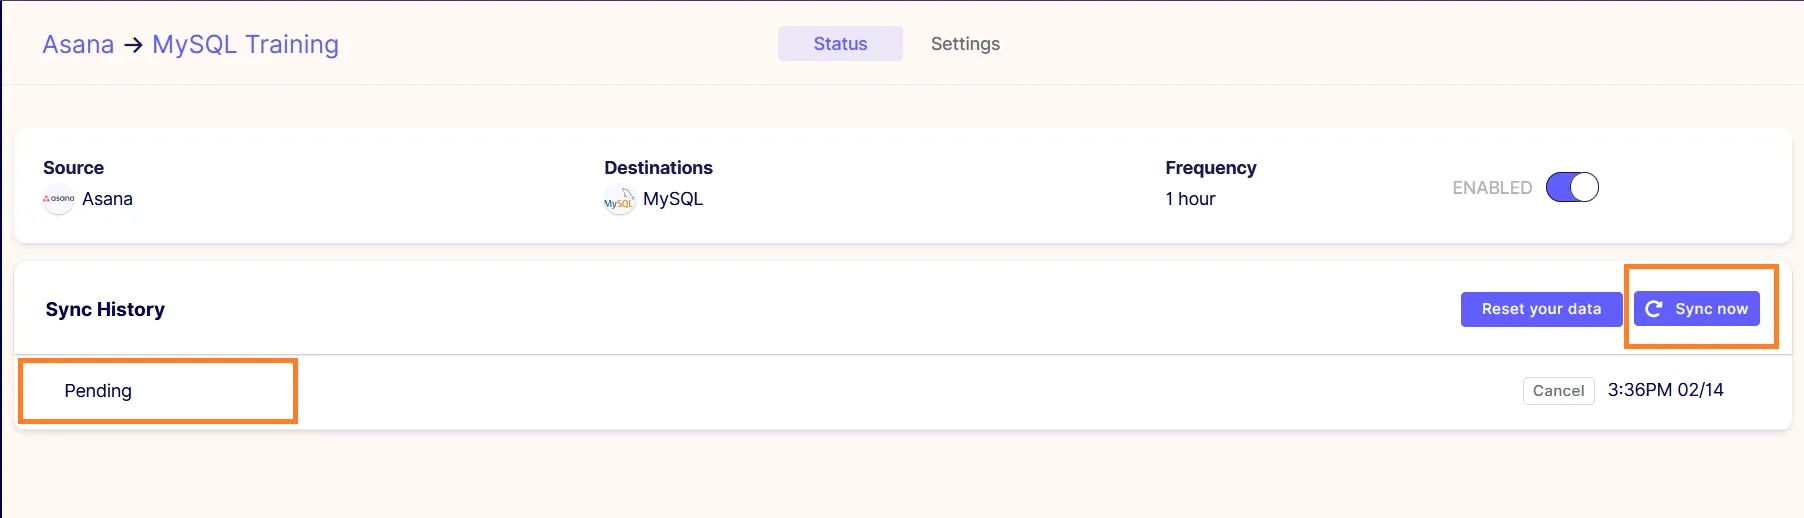
Task: Click the ENABLED label text
Action: 1492,188
